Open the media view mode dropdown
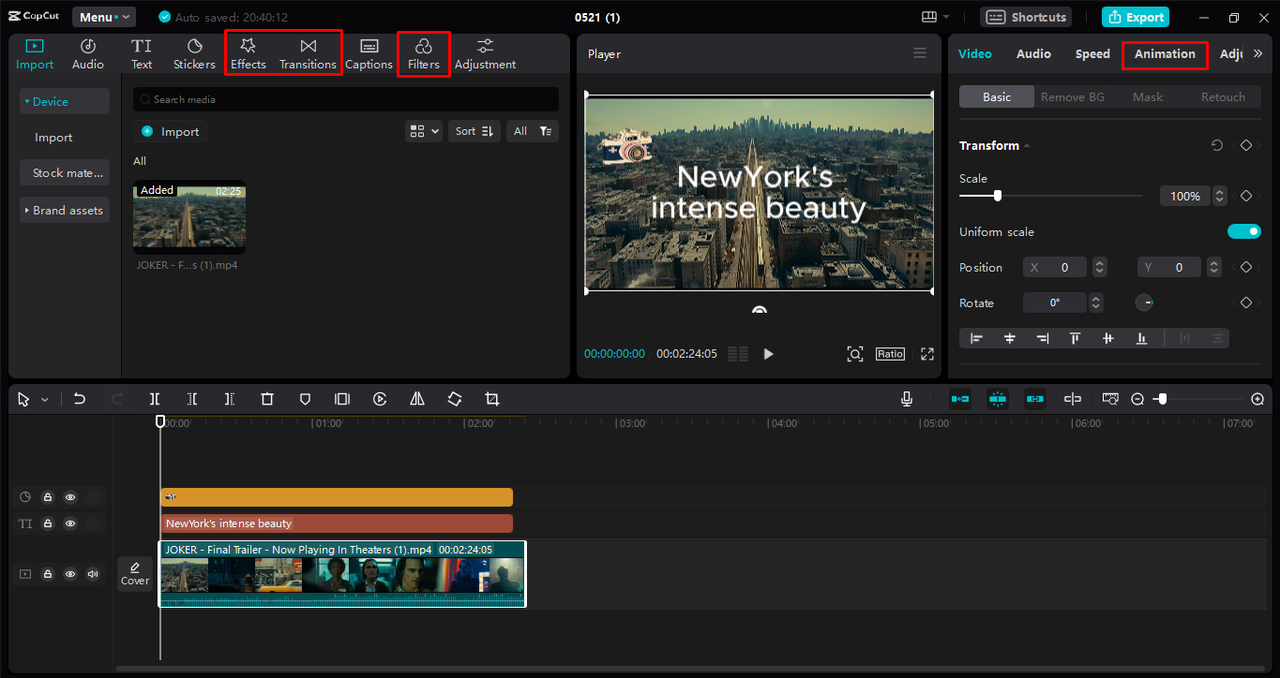 [x=424, y=131]
